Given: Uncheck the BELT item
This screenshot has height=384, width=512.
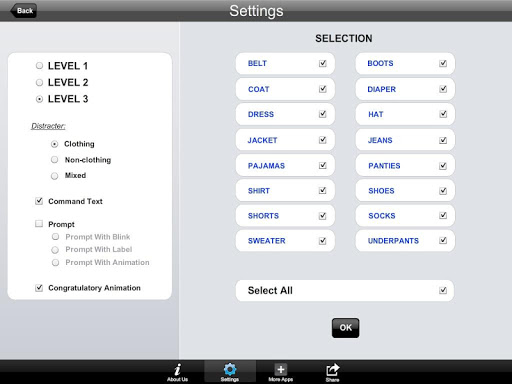Looking at the screenshot, I should tap(322, 63).
